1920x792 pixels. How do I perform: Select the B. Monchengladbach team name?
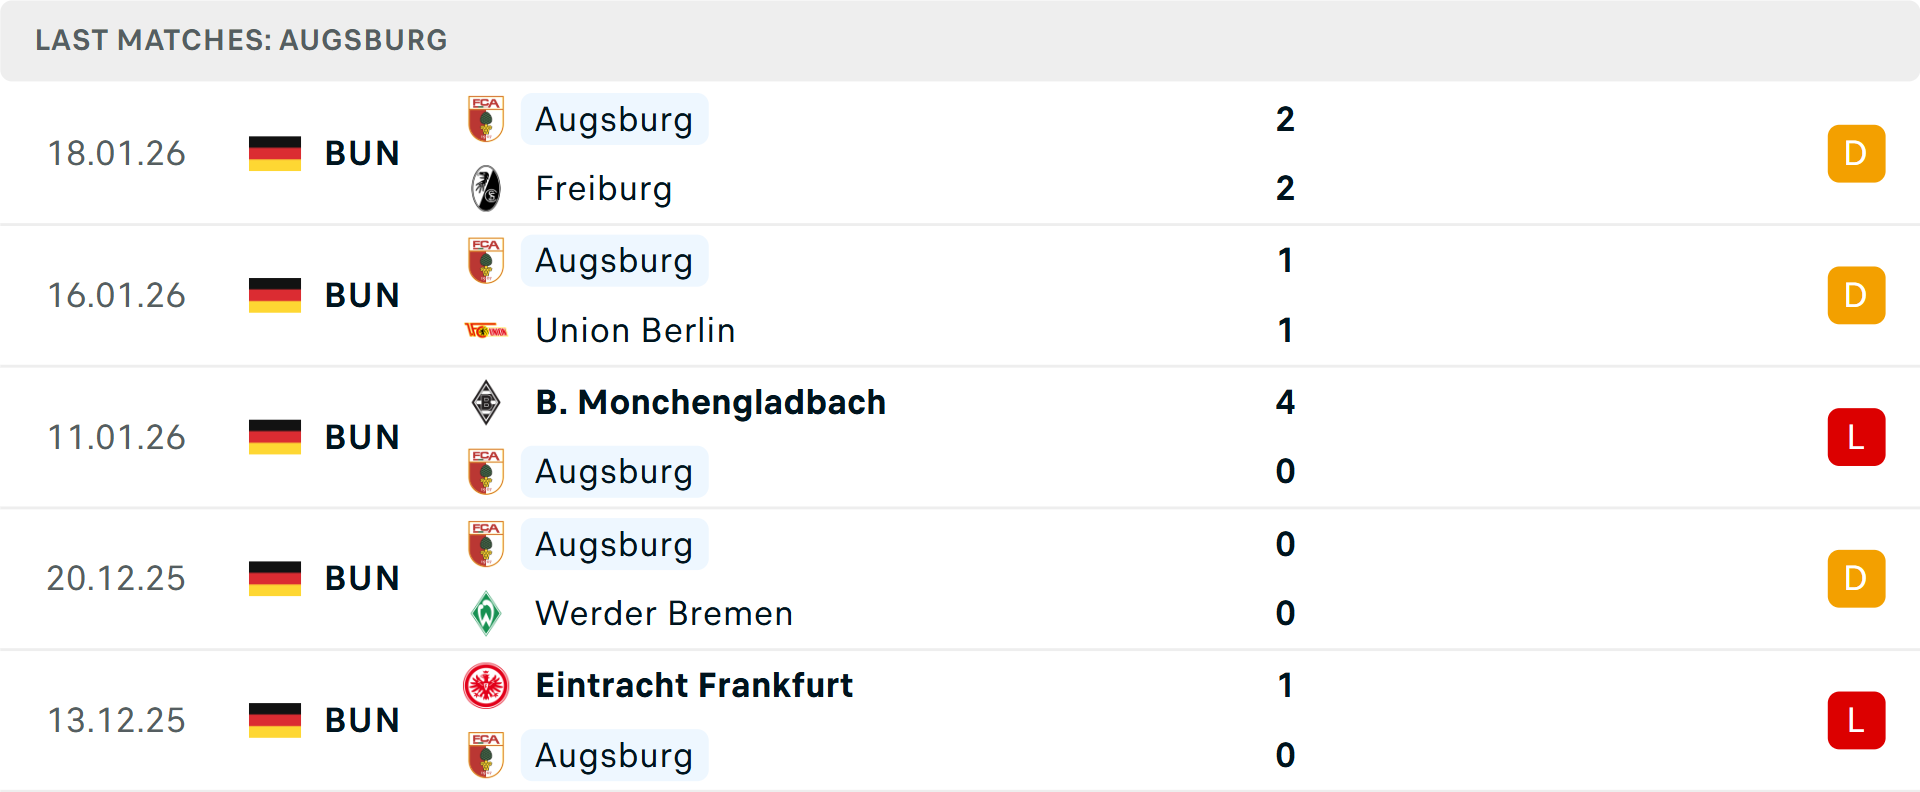pyautogui.click(x=710, y=402)
